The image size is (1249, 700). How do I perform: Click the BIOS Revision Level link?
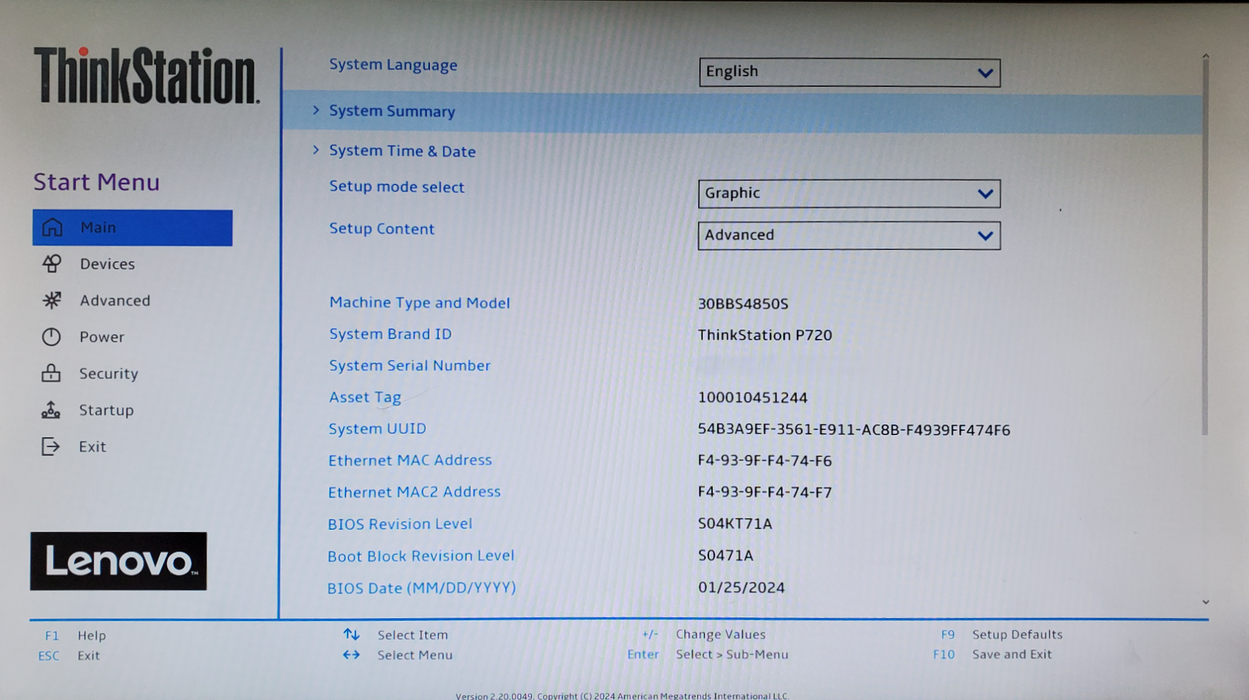tap(400, 523)
